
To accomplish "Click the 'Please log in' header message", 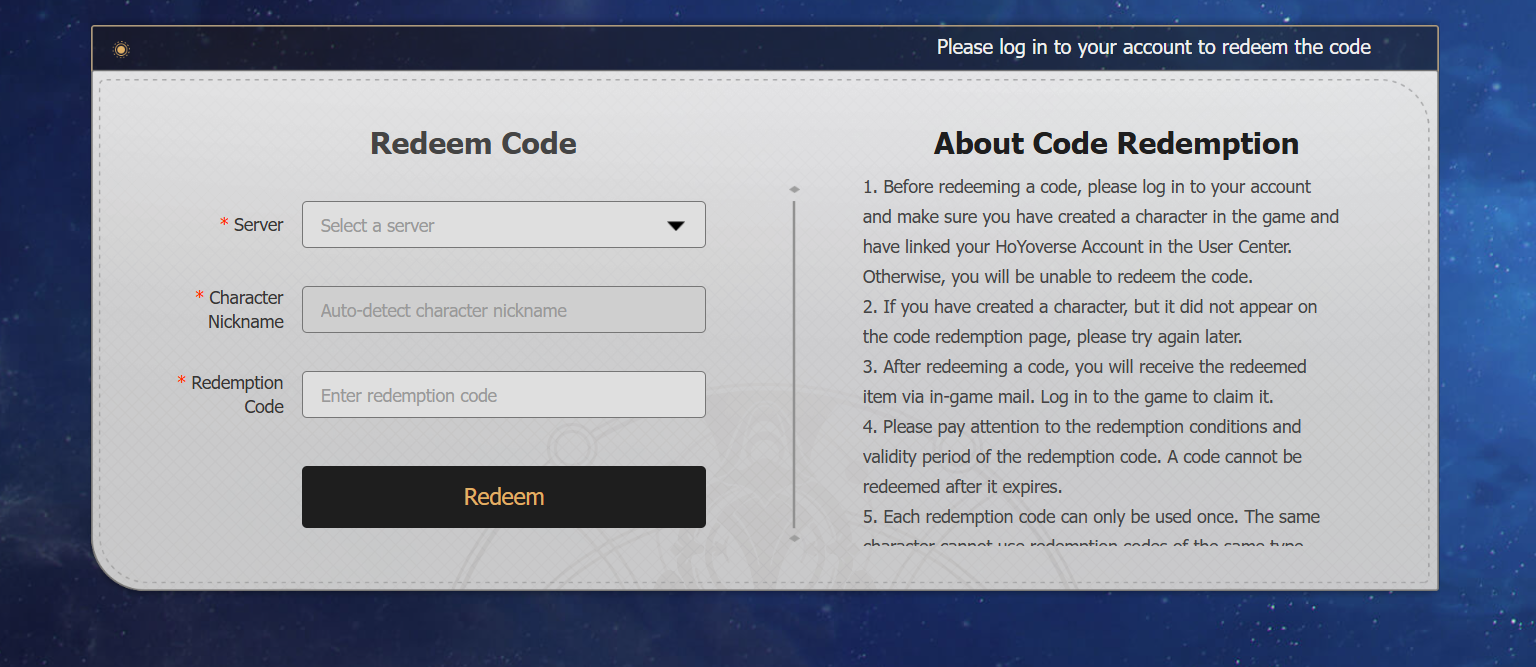I will coord(1153,47).
